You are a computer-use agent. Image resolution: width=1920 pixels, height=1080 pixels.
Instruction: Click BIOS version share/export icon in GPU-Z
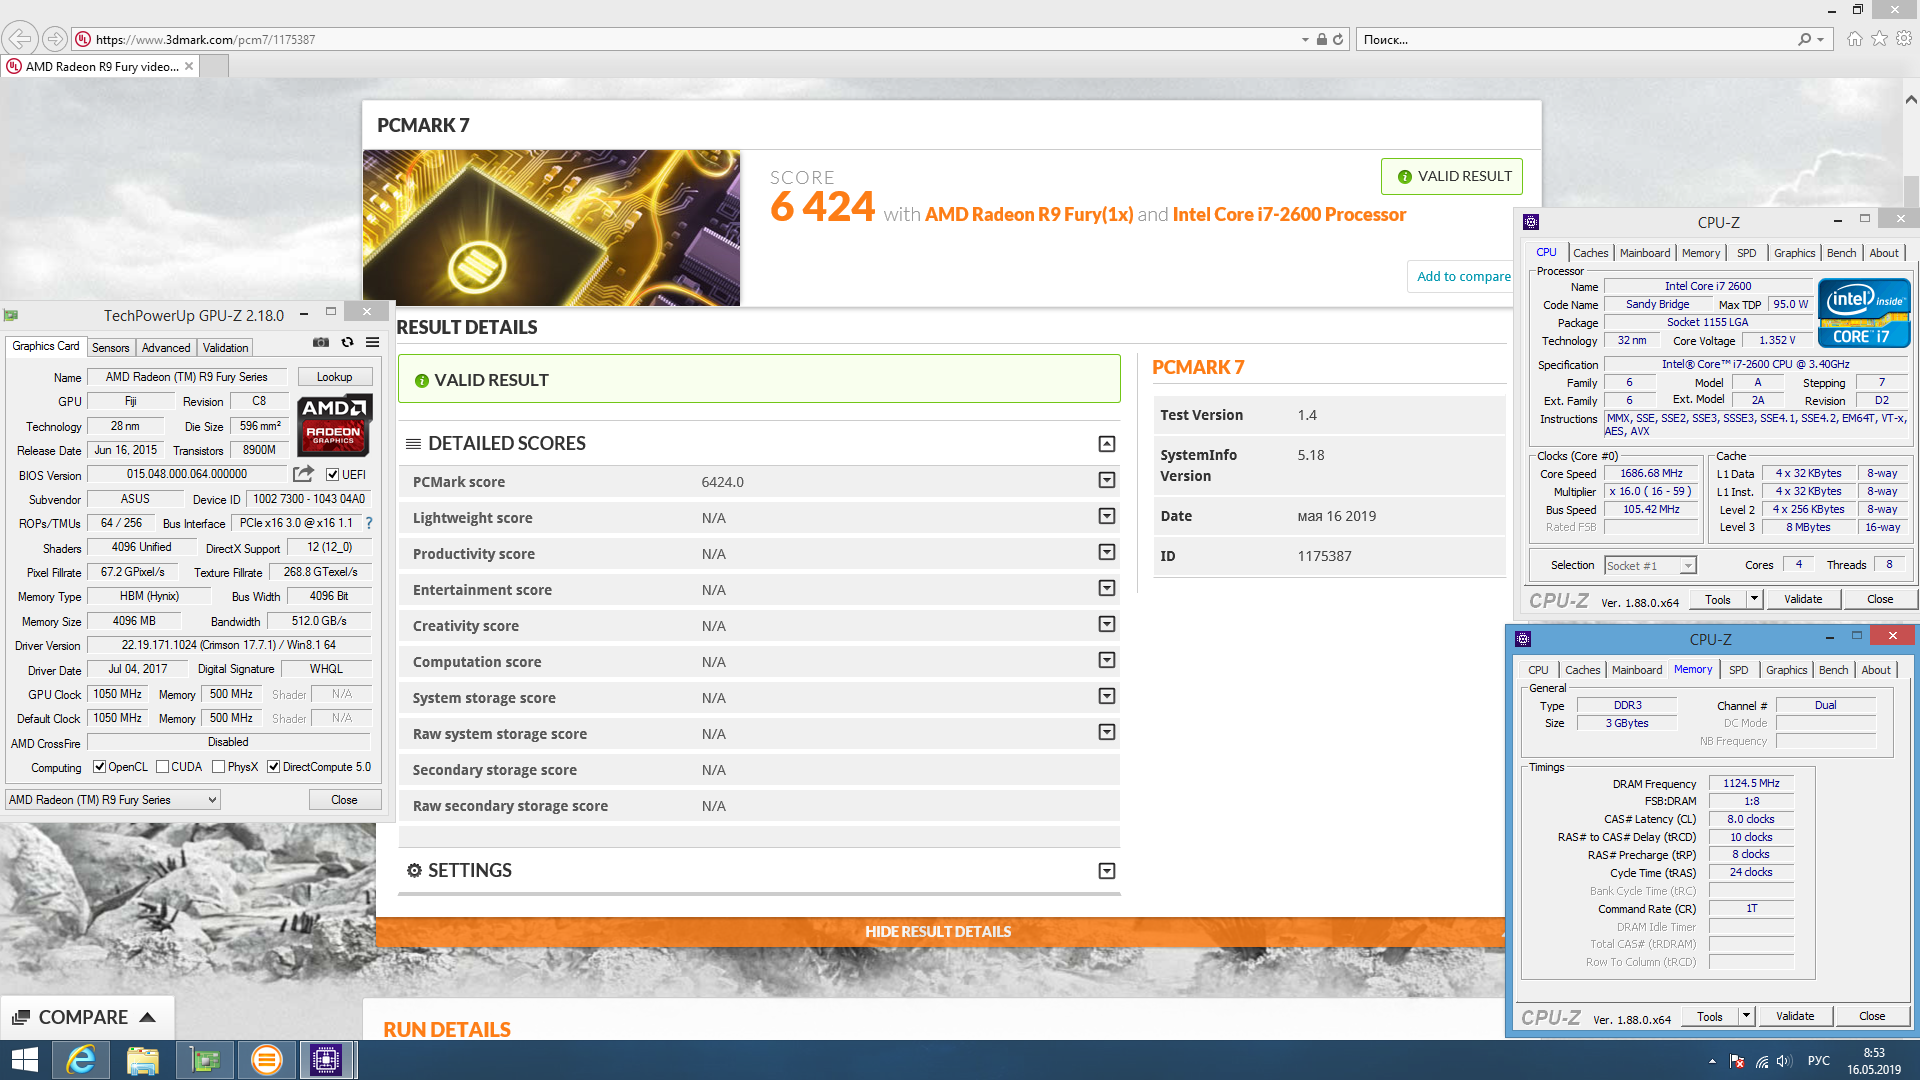point(303,474)
